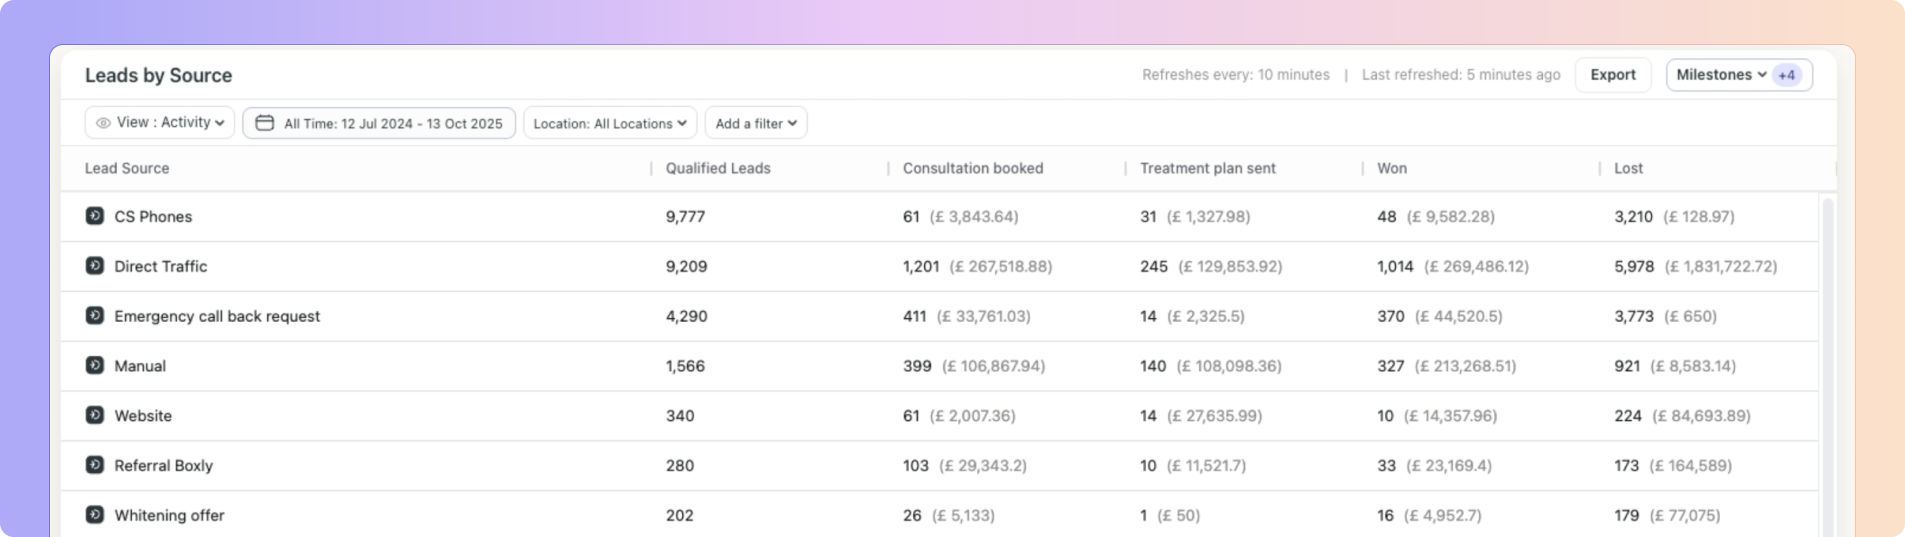Screen dimensions: 1905x537
Task: Select the Emergency call back request row name
Action: (x=217, y=316)
